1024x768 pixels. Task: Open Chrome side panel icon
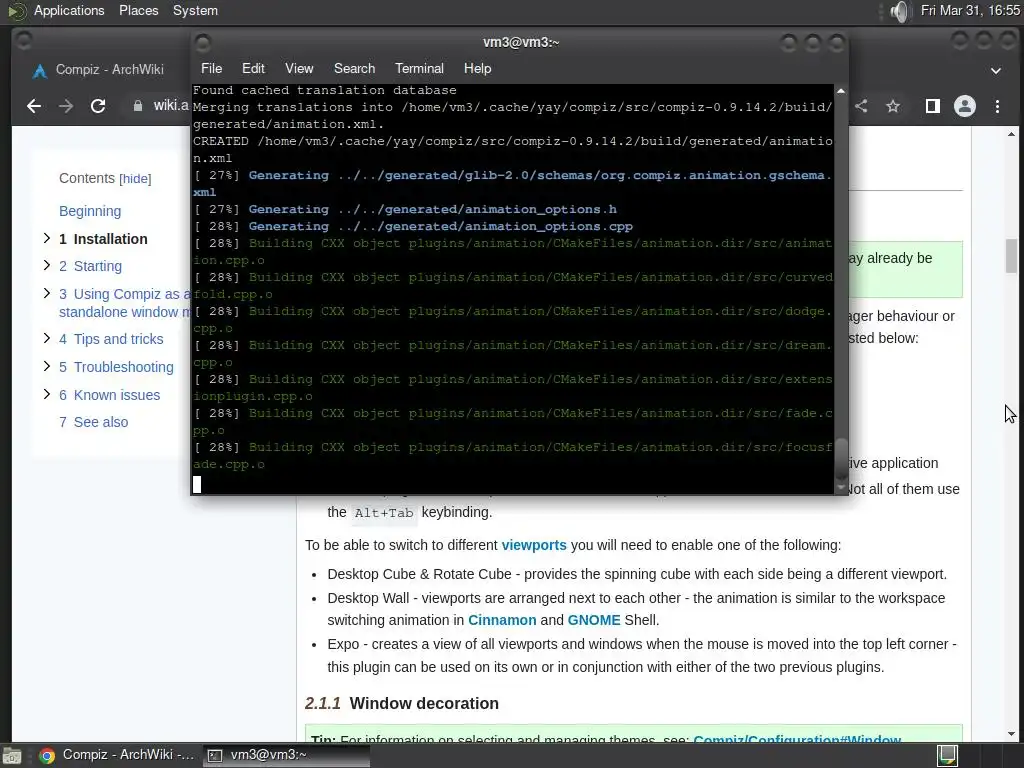pos(933,106)
